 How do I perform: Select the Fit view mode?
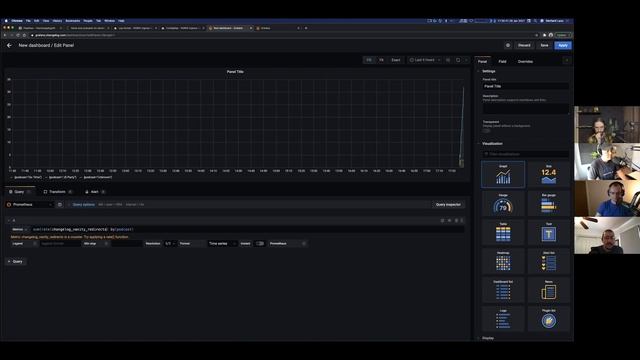tap(382, 60)
